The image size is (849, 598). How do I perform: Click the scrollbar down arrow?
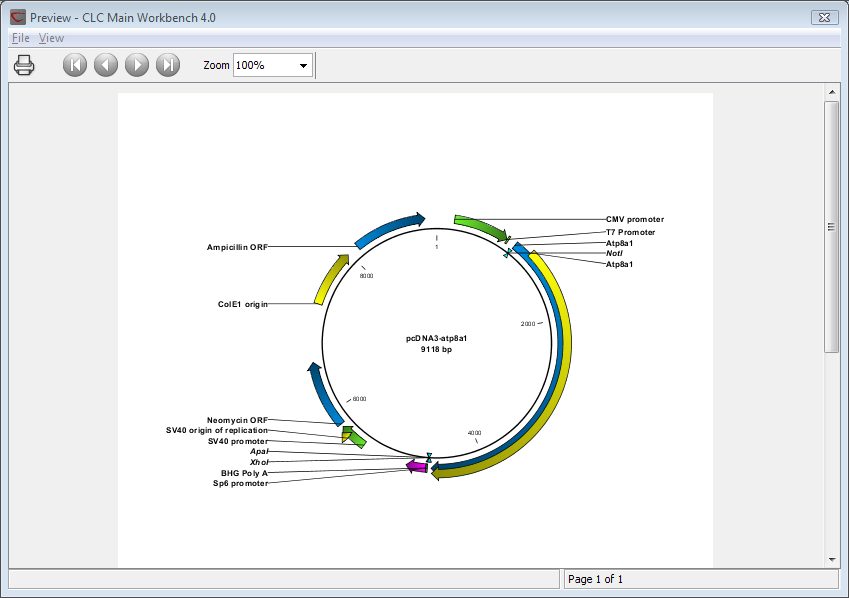click(x=831, y=559)
